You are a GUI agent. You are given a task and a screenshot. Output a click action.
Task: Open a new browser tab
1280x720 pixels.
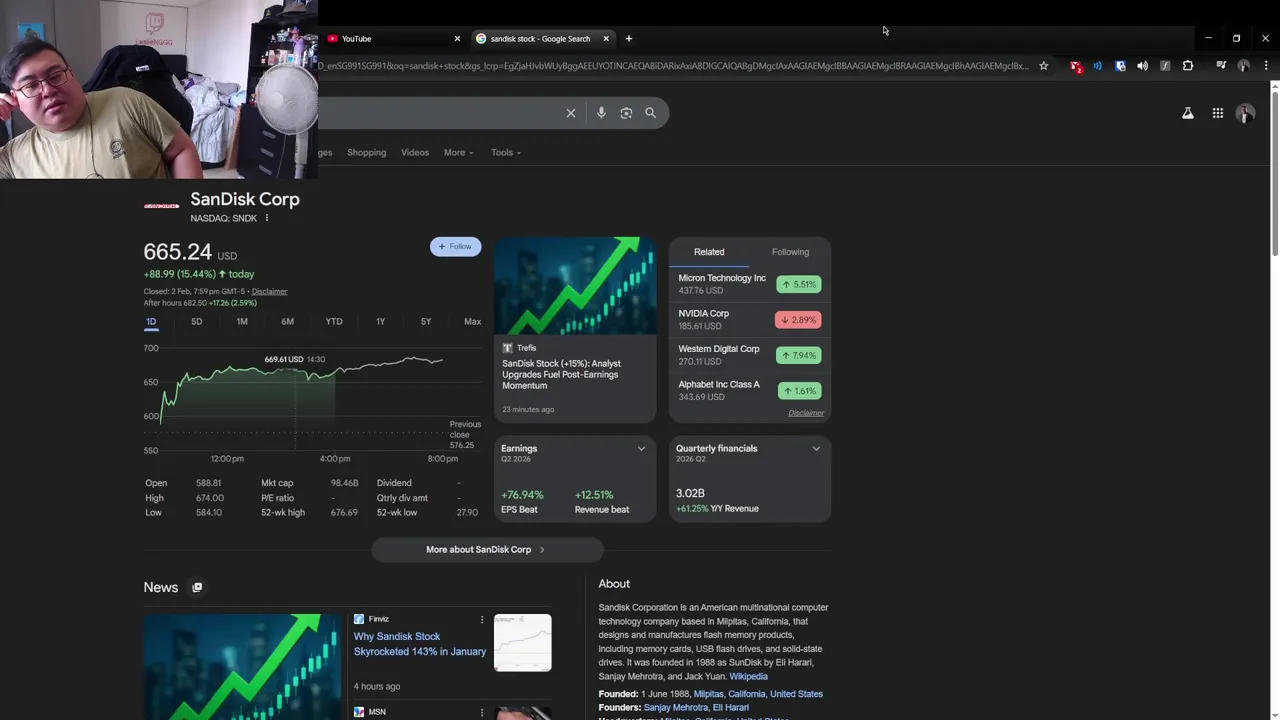(629, 39)
